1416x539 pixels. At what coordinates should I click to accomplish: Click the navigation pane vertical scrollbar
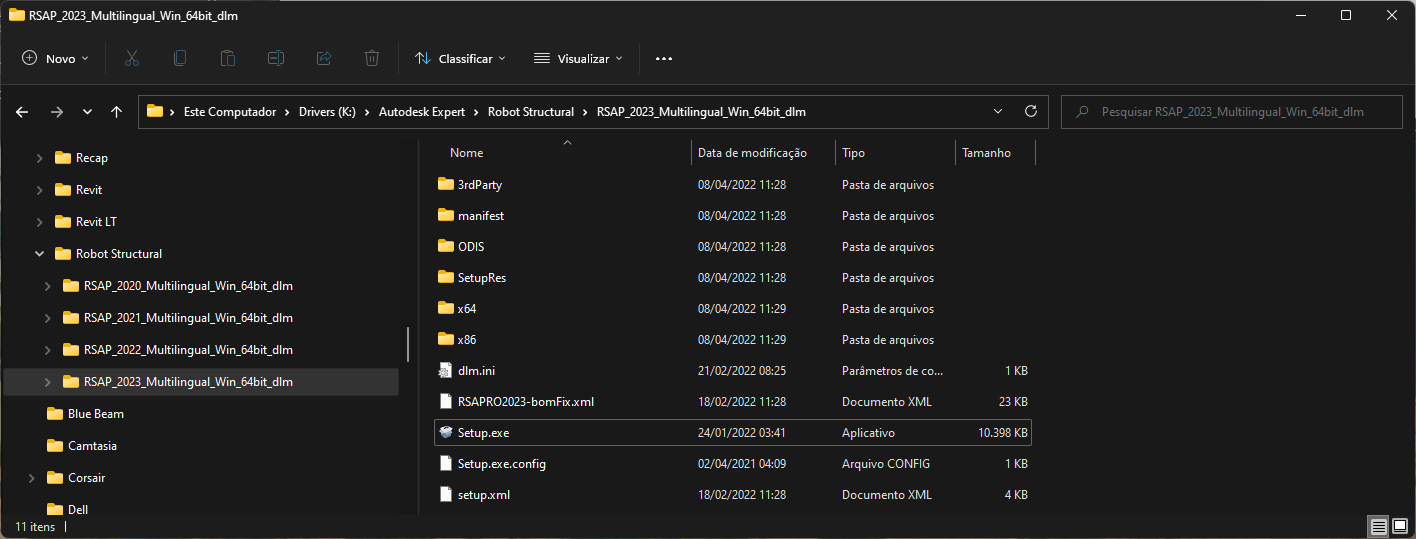(407, 345)
